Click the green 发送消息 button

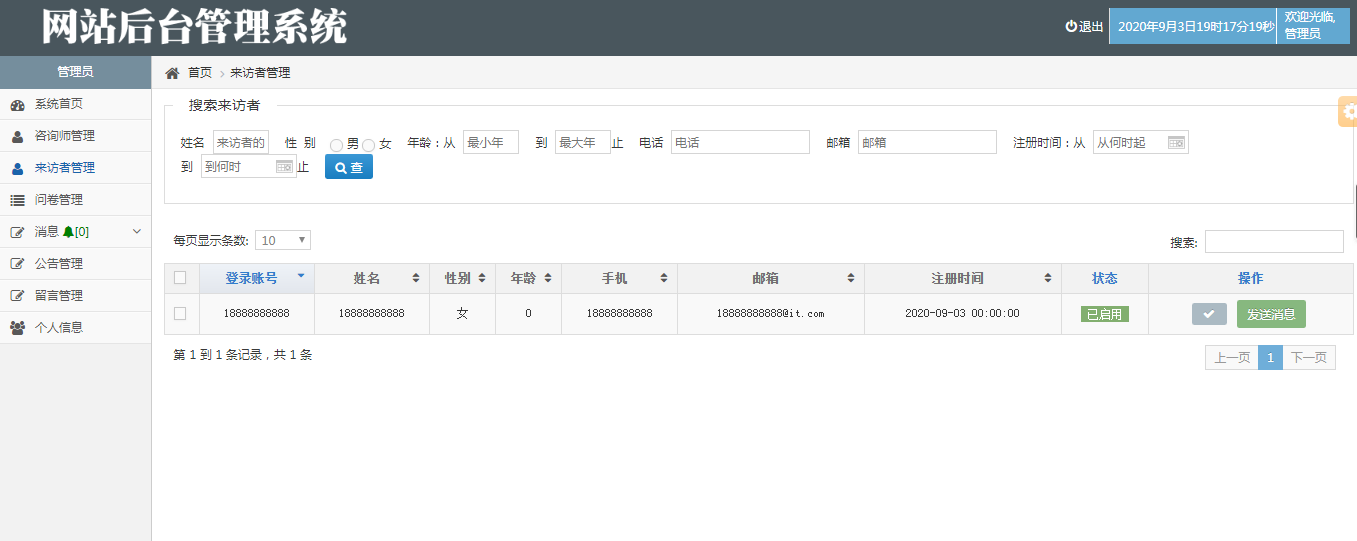pos(1271,314)
